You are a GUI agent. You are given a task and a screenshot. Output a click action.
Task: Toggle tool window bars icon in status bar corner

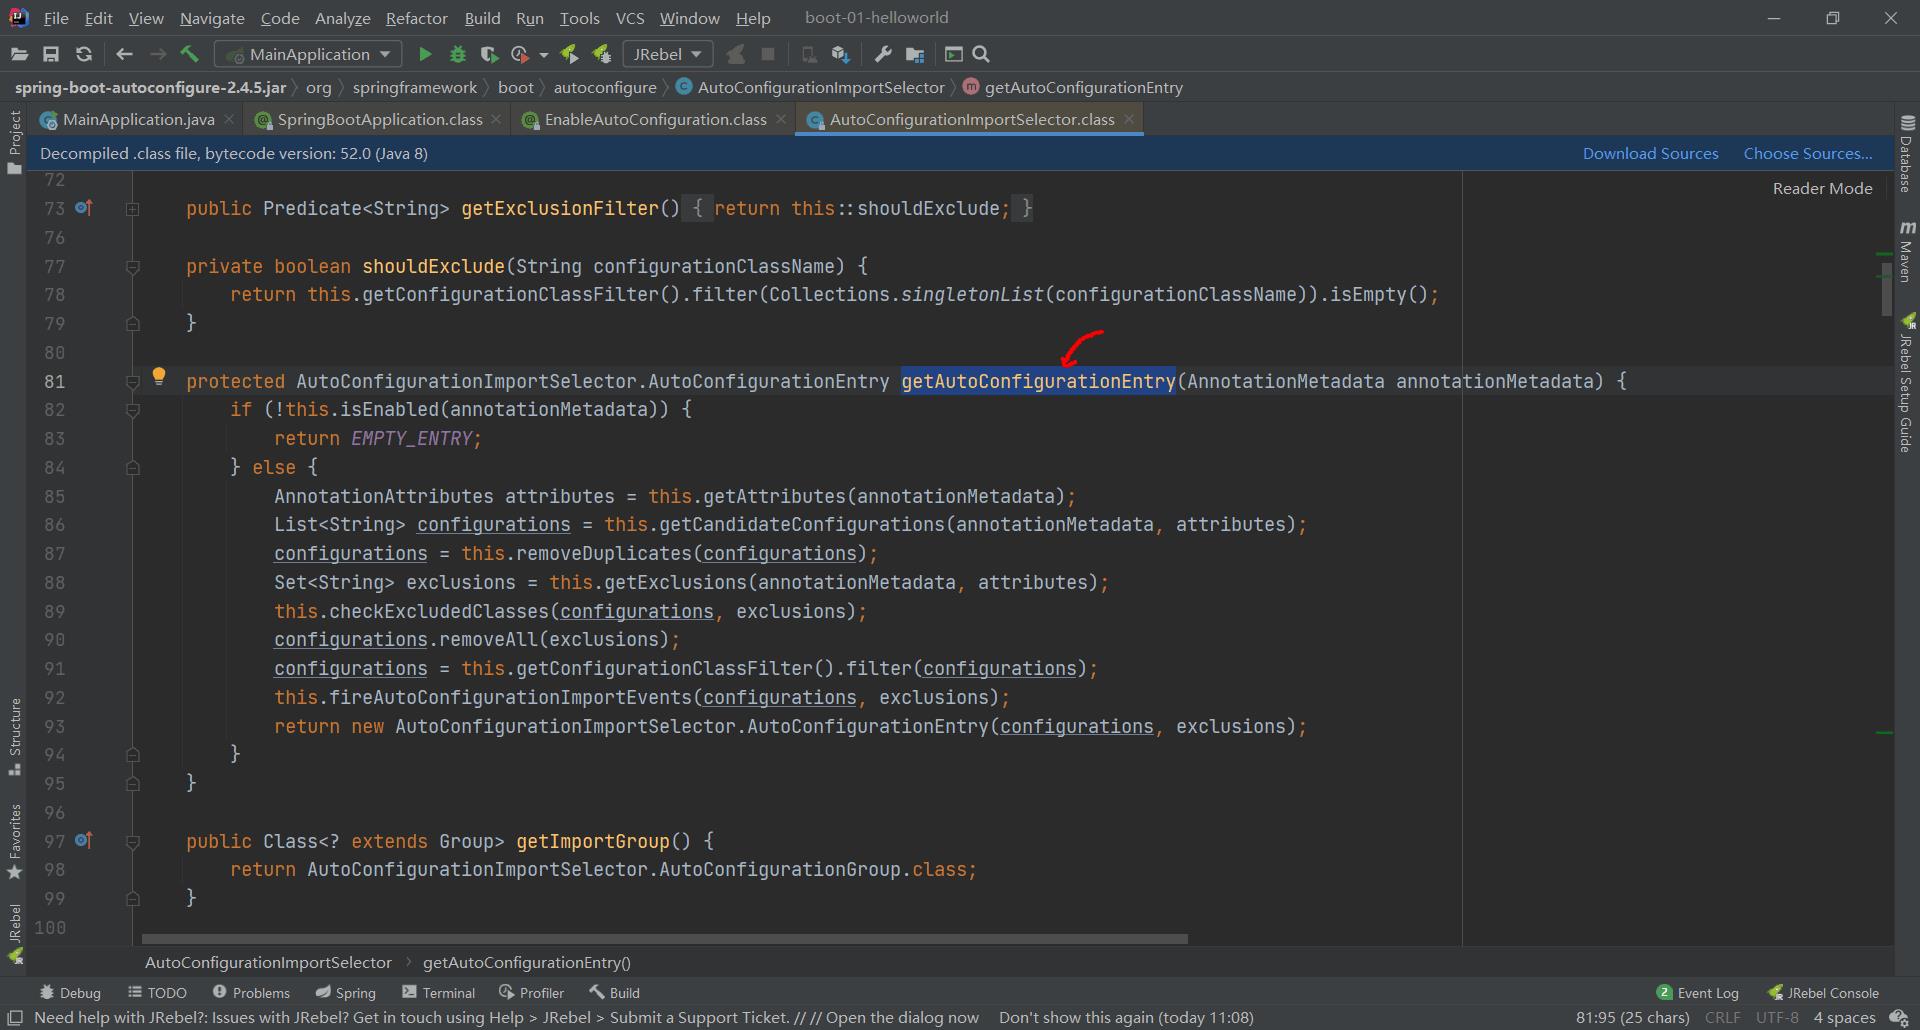[x=15, y=1017]
